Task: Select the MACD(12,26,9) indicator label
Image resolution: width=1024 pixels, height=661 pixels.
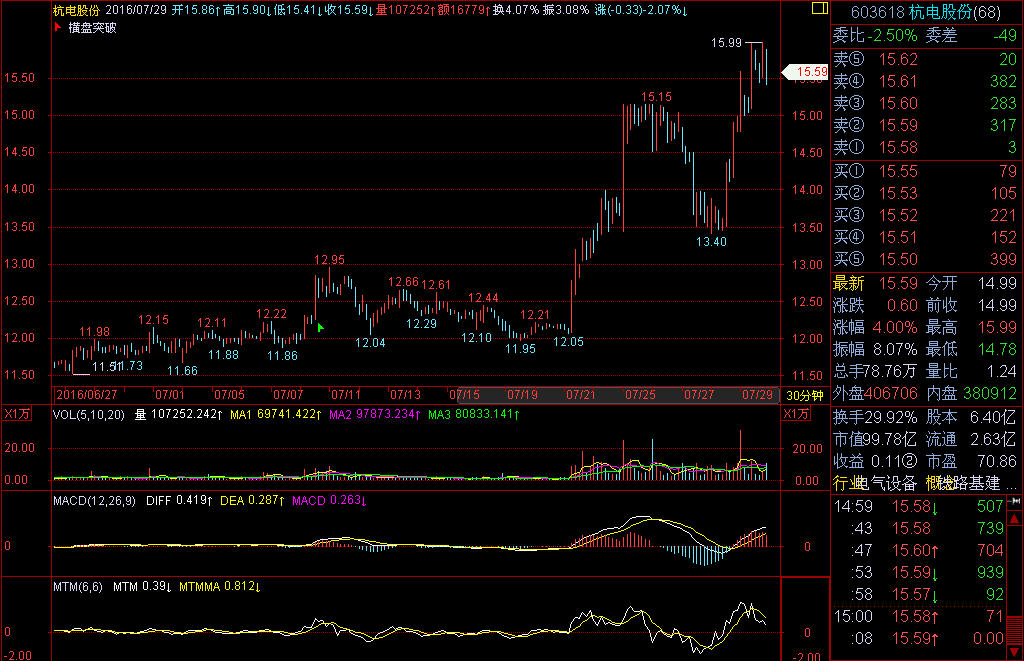Action: 96,500
